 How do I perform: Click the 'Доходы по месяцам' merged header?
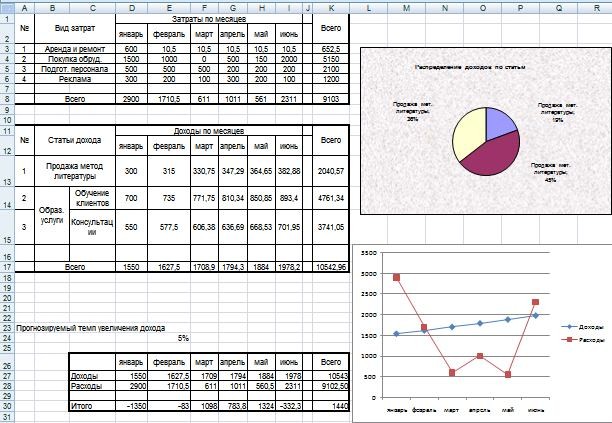click(x=209, y=131)
